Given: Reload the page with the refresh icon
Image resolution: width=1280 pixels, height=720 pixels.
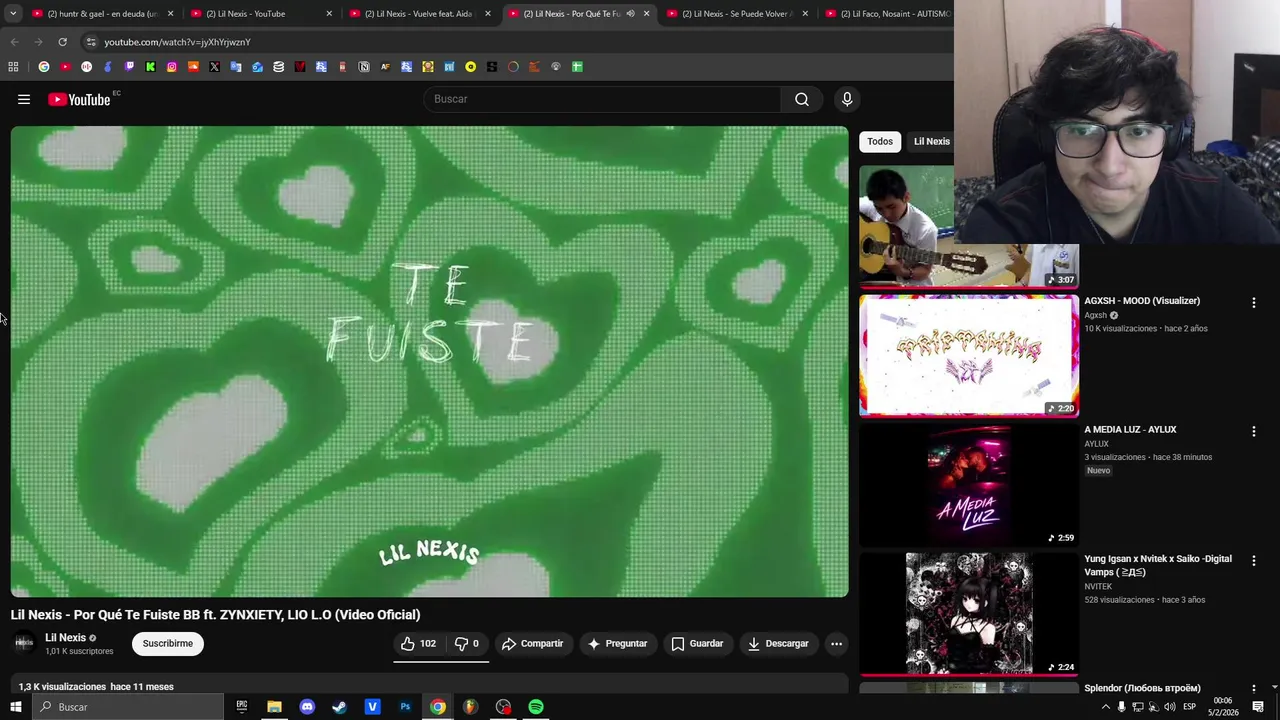Looking at the screenshot, I should click(62, 42).
